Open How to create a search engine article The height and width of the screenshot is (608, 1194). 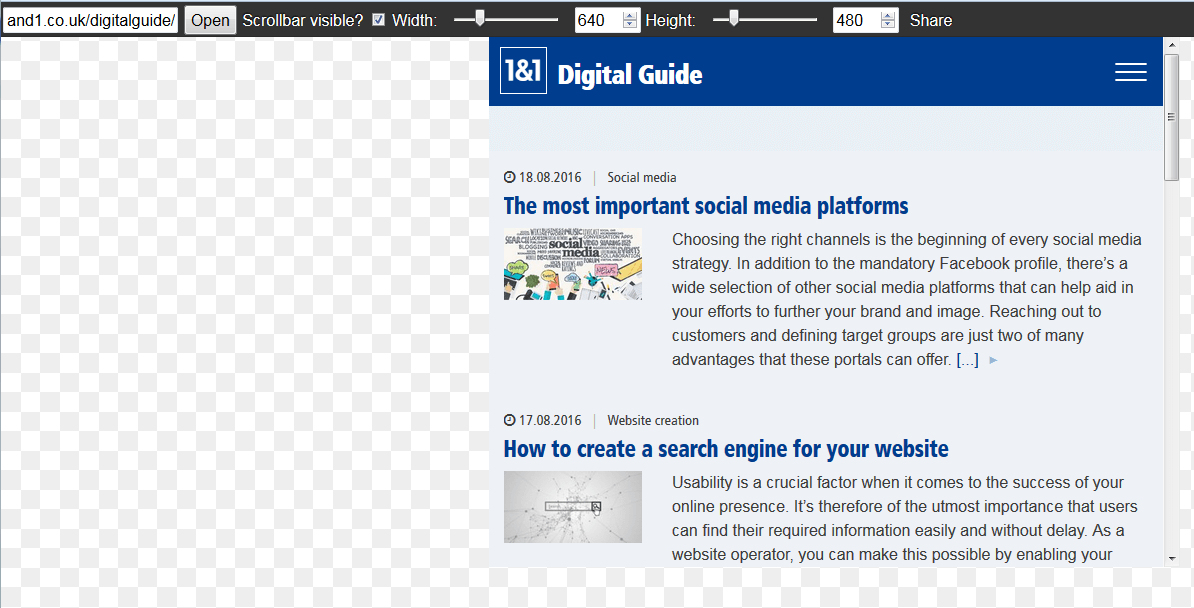point(726,450)
